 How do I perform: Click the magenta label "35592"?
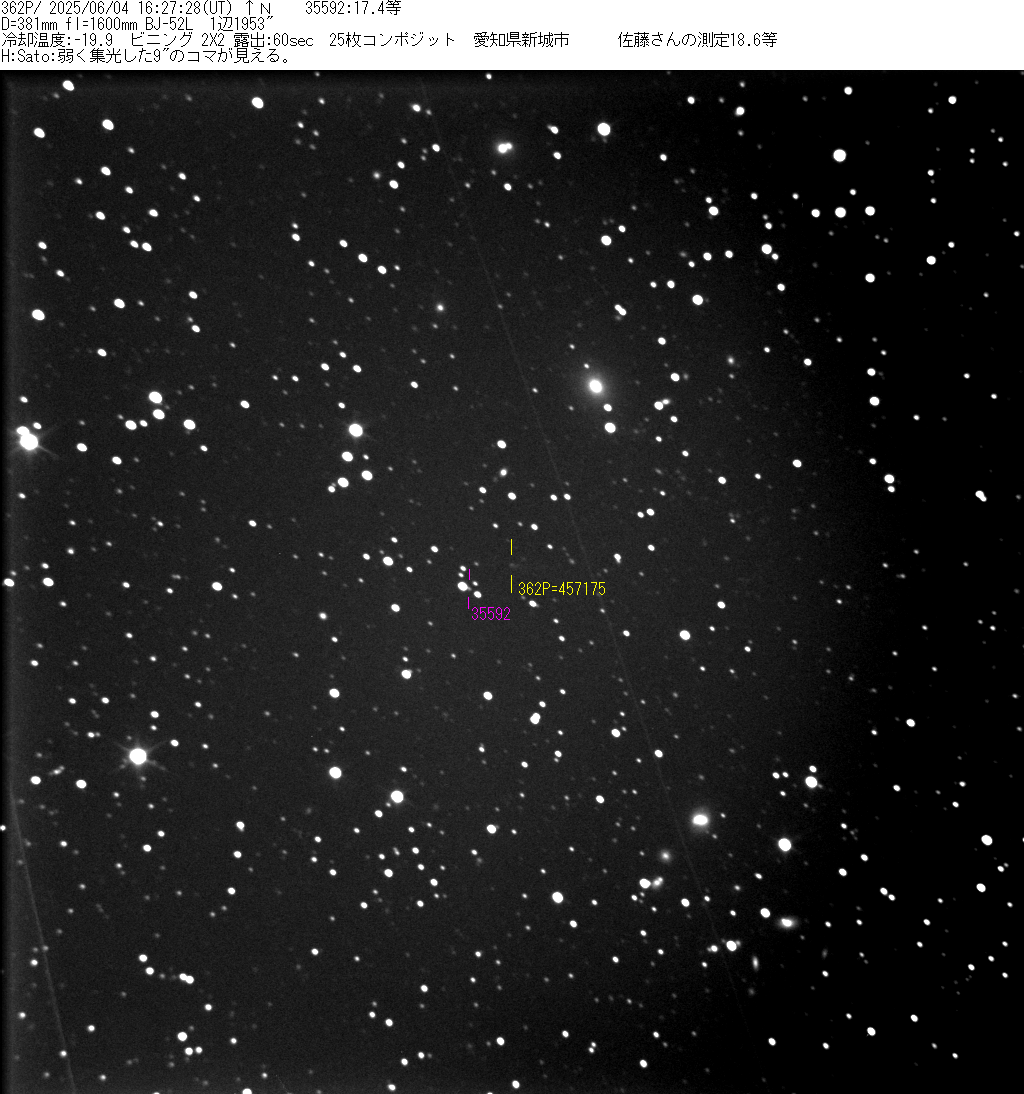[491, 614]
